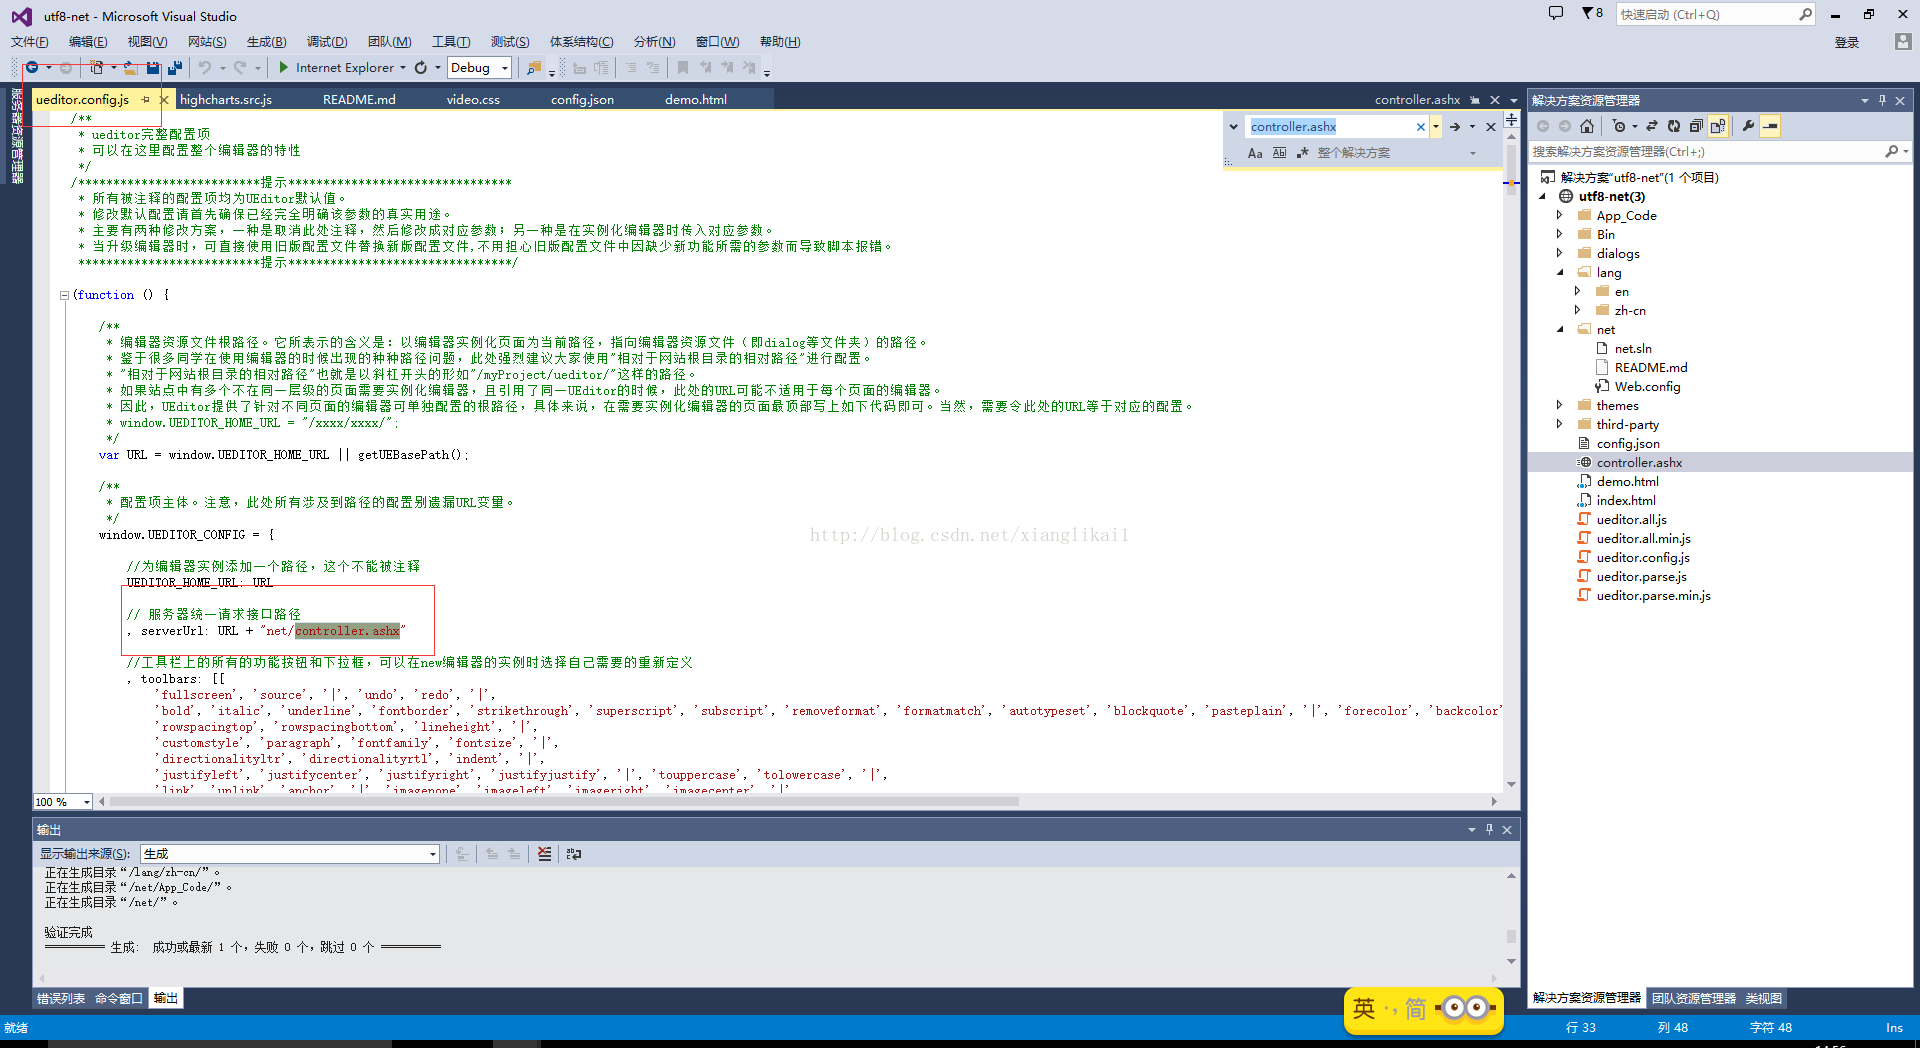1920x1048 pixels.
Task: Click the Collapse All icon in Solution Explorer
Action: [x=1696, y=126]
